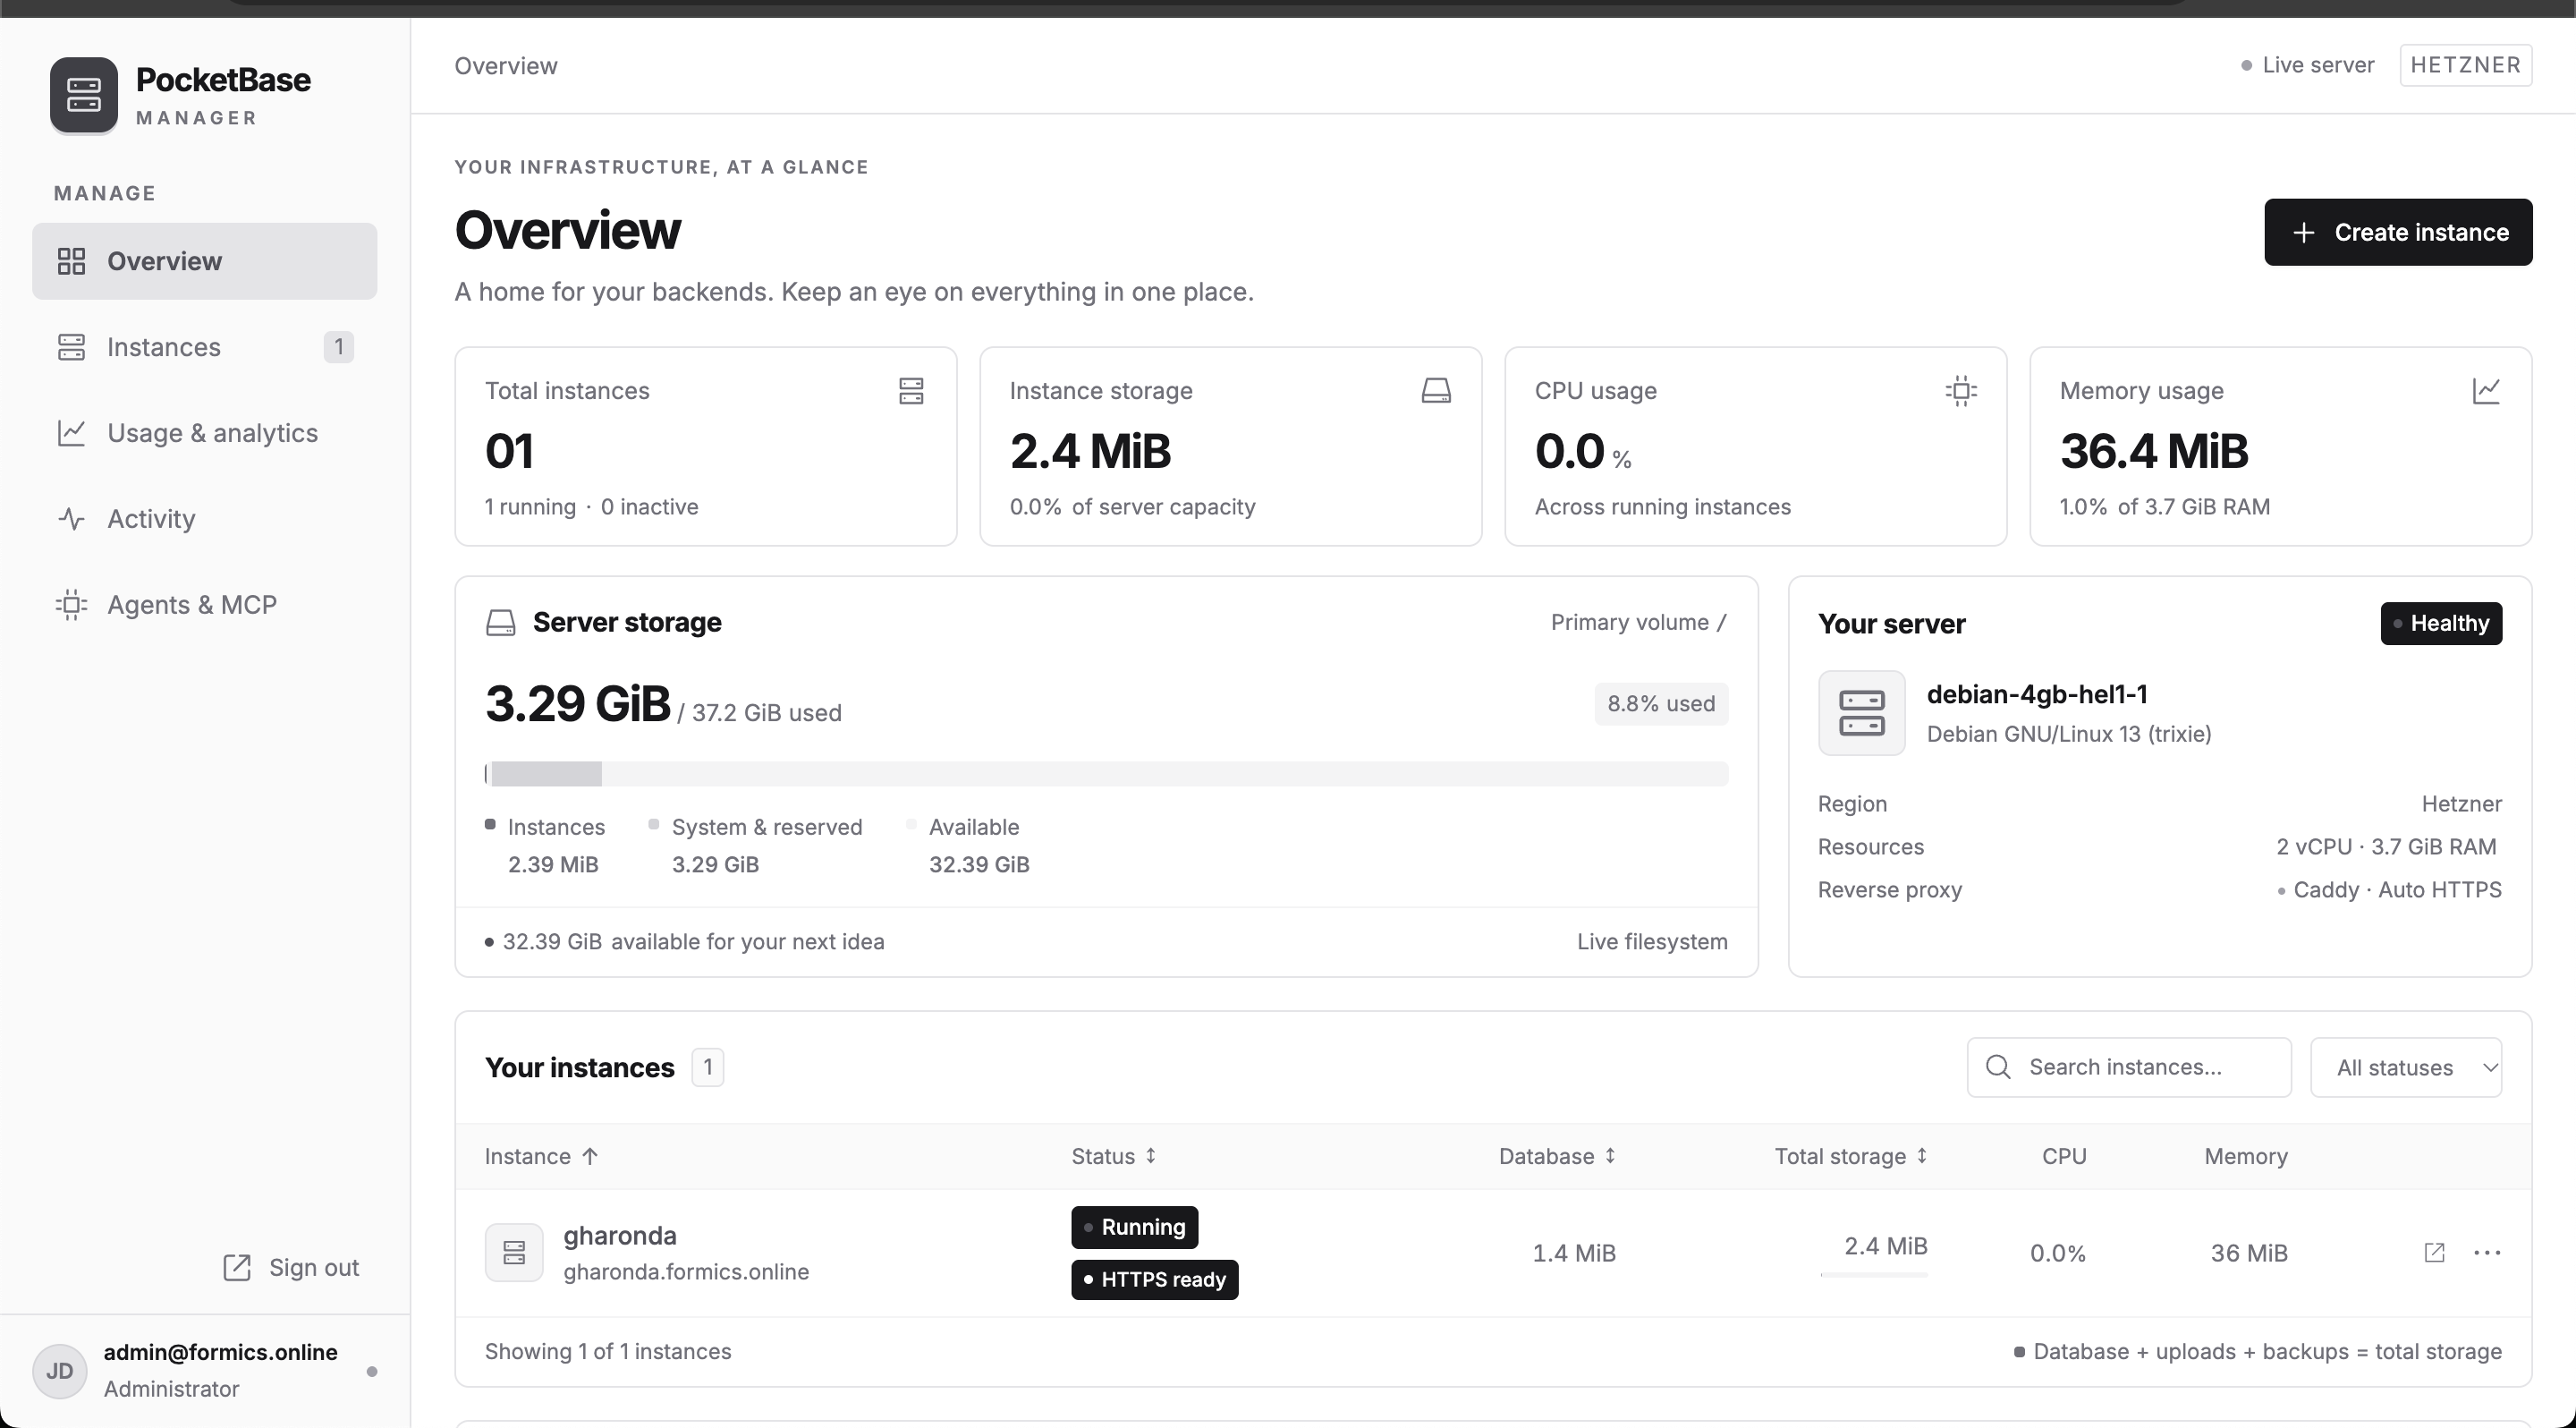Click the Live server status indicator
Image resolution: width=2576 pixels, height=1428 pixels.
[x=2307, y=65]
